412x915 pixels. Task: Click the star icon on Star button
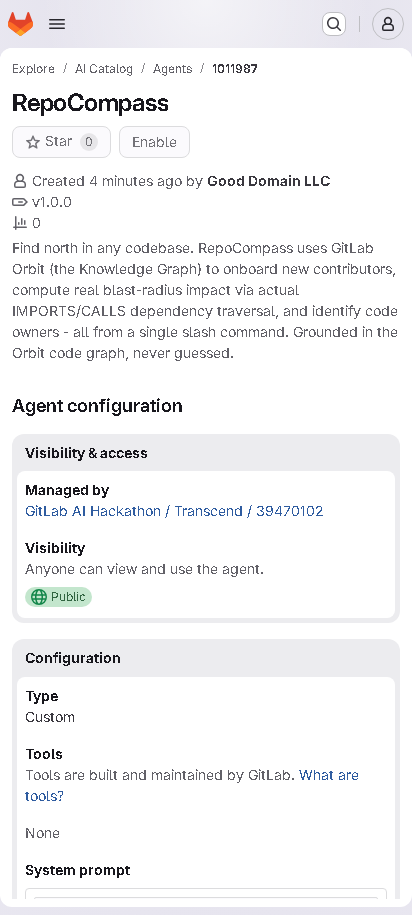tap(33, 142)
